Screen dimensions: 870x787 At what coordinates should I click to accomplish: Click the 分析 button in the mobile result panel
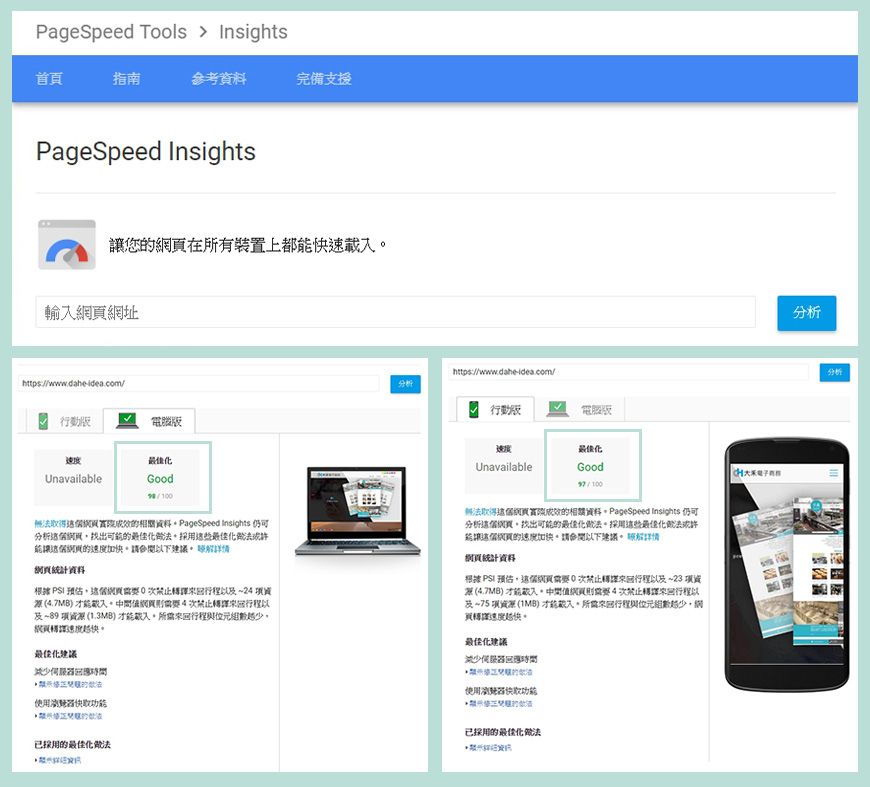(834, 372)
